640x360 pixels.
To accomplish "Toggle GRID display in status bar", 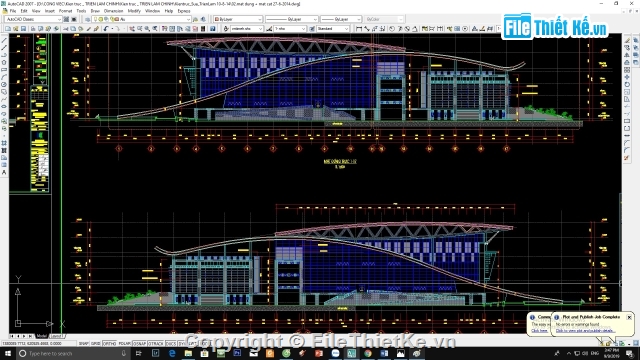I will pyautogui.click(x=96, y=344).
